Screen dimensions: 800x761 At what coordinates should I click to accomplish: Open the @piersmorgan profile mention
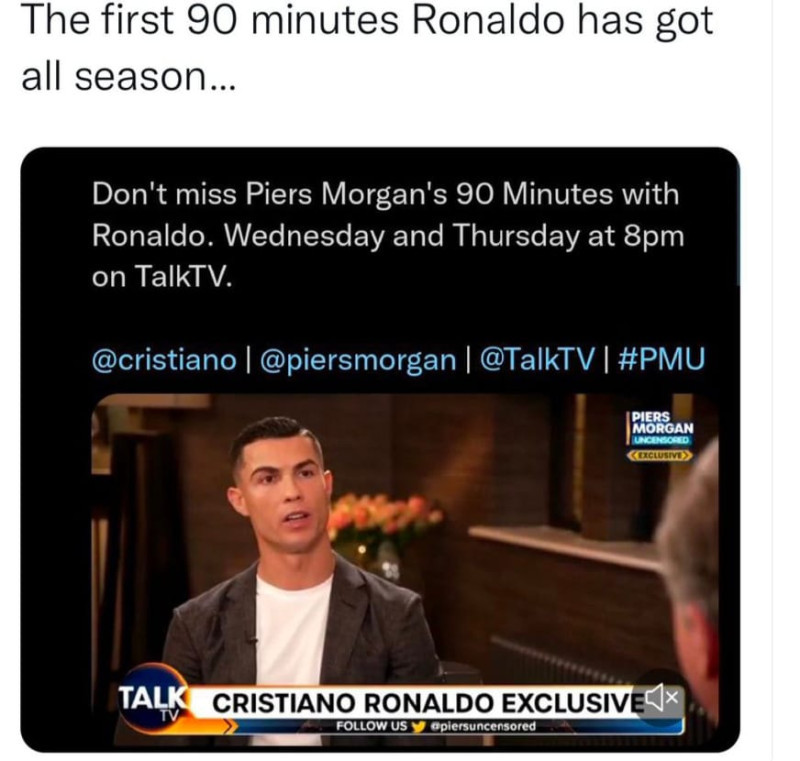point(358,360)
